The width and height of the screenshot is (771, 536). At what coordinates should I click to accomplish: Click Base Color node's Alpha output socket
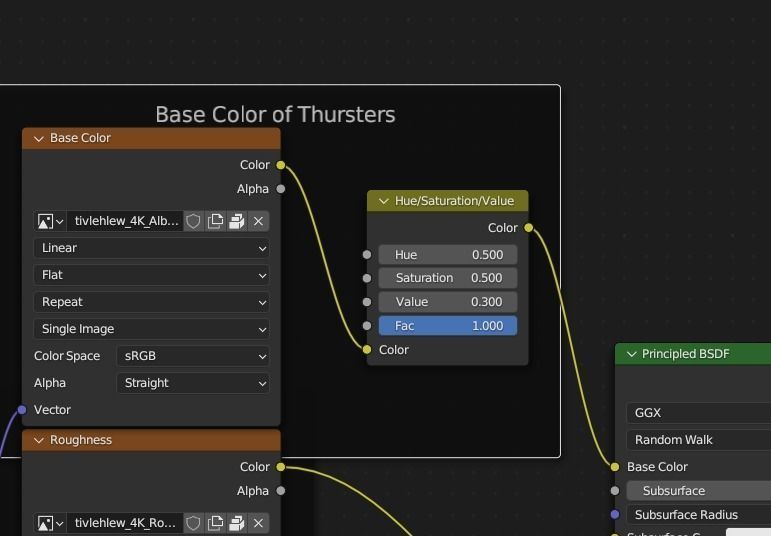pos(281,189)
